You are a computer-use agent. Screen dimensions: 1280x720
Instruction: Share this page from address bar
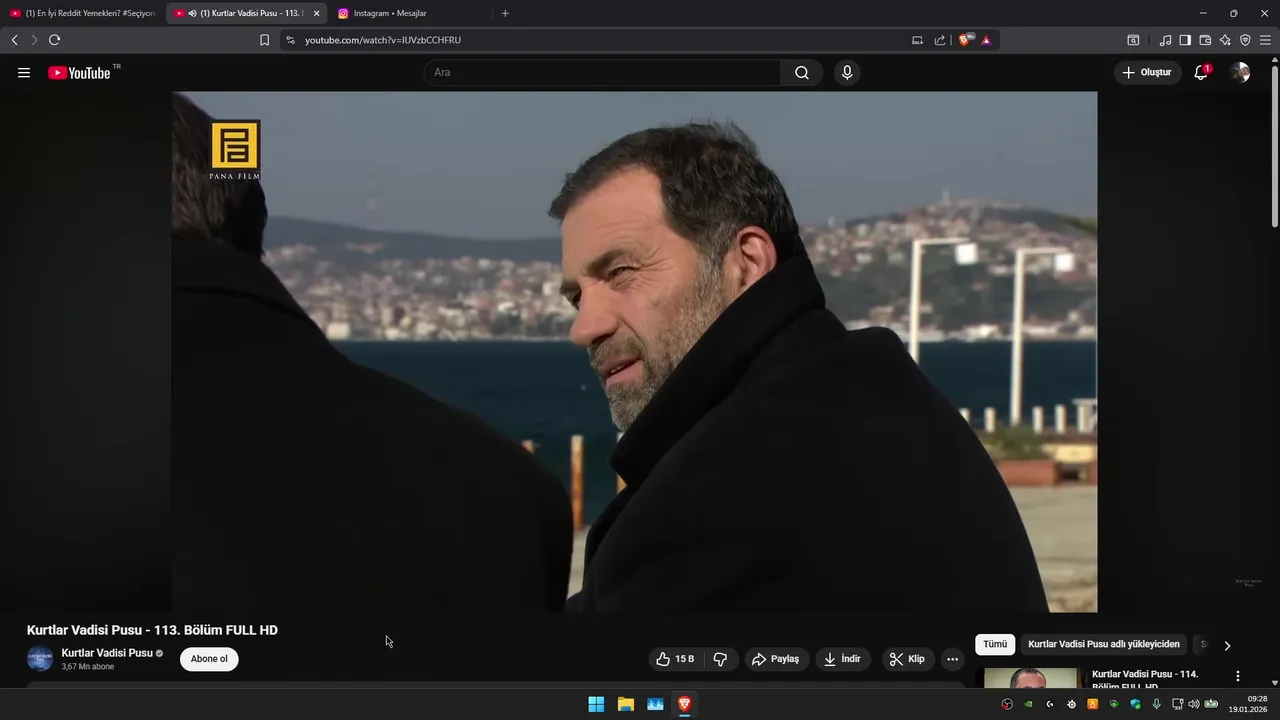[x=940, y=40]
